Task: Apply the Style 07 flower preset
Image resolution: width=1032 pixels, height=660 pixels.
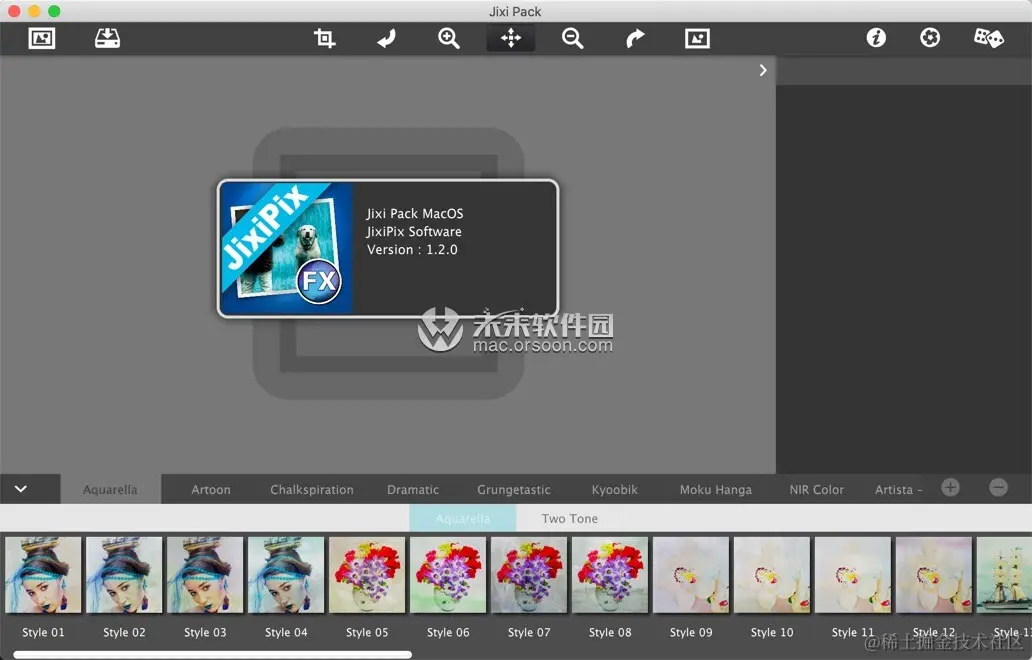Action: [x=529, y=575]
